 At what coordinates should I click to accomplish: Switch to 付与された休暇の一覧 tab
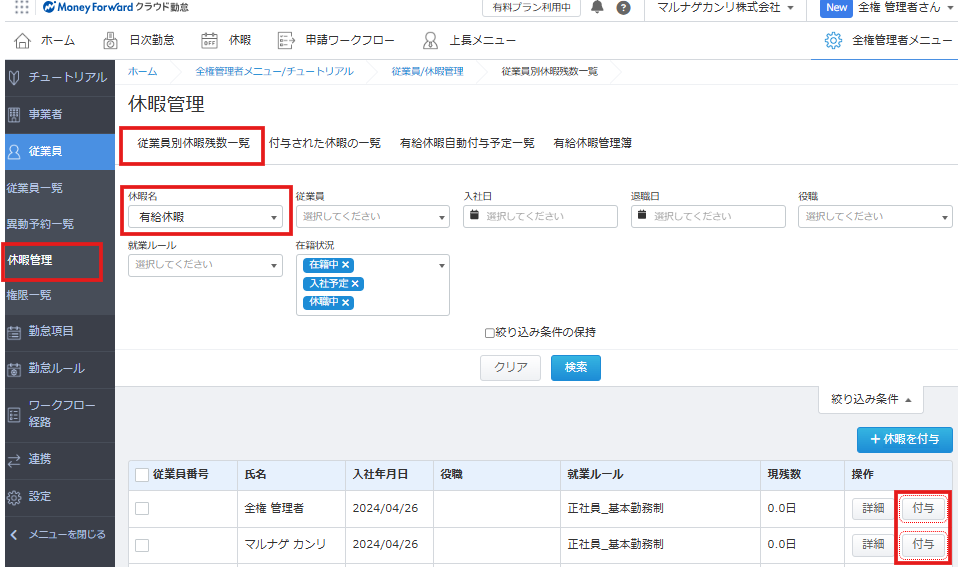[x=325, y=143]
